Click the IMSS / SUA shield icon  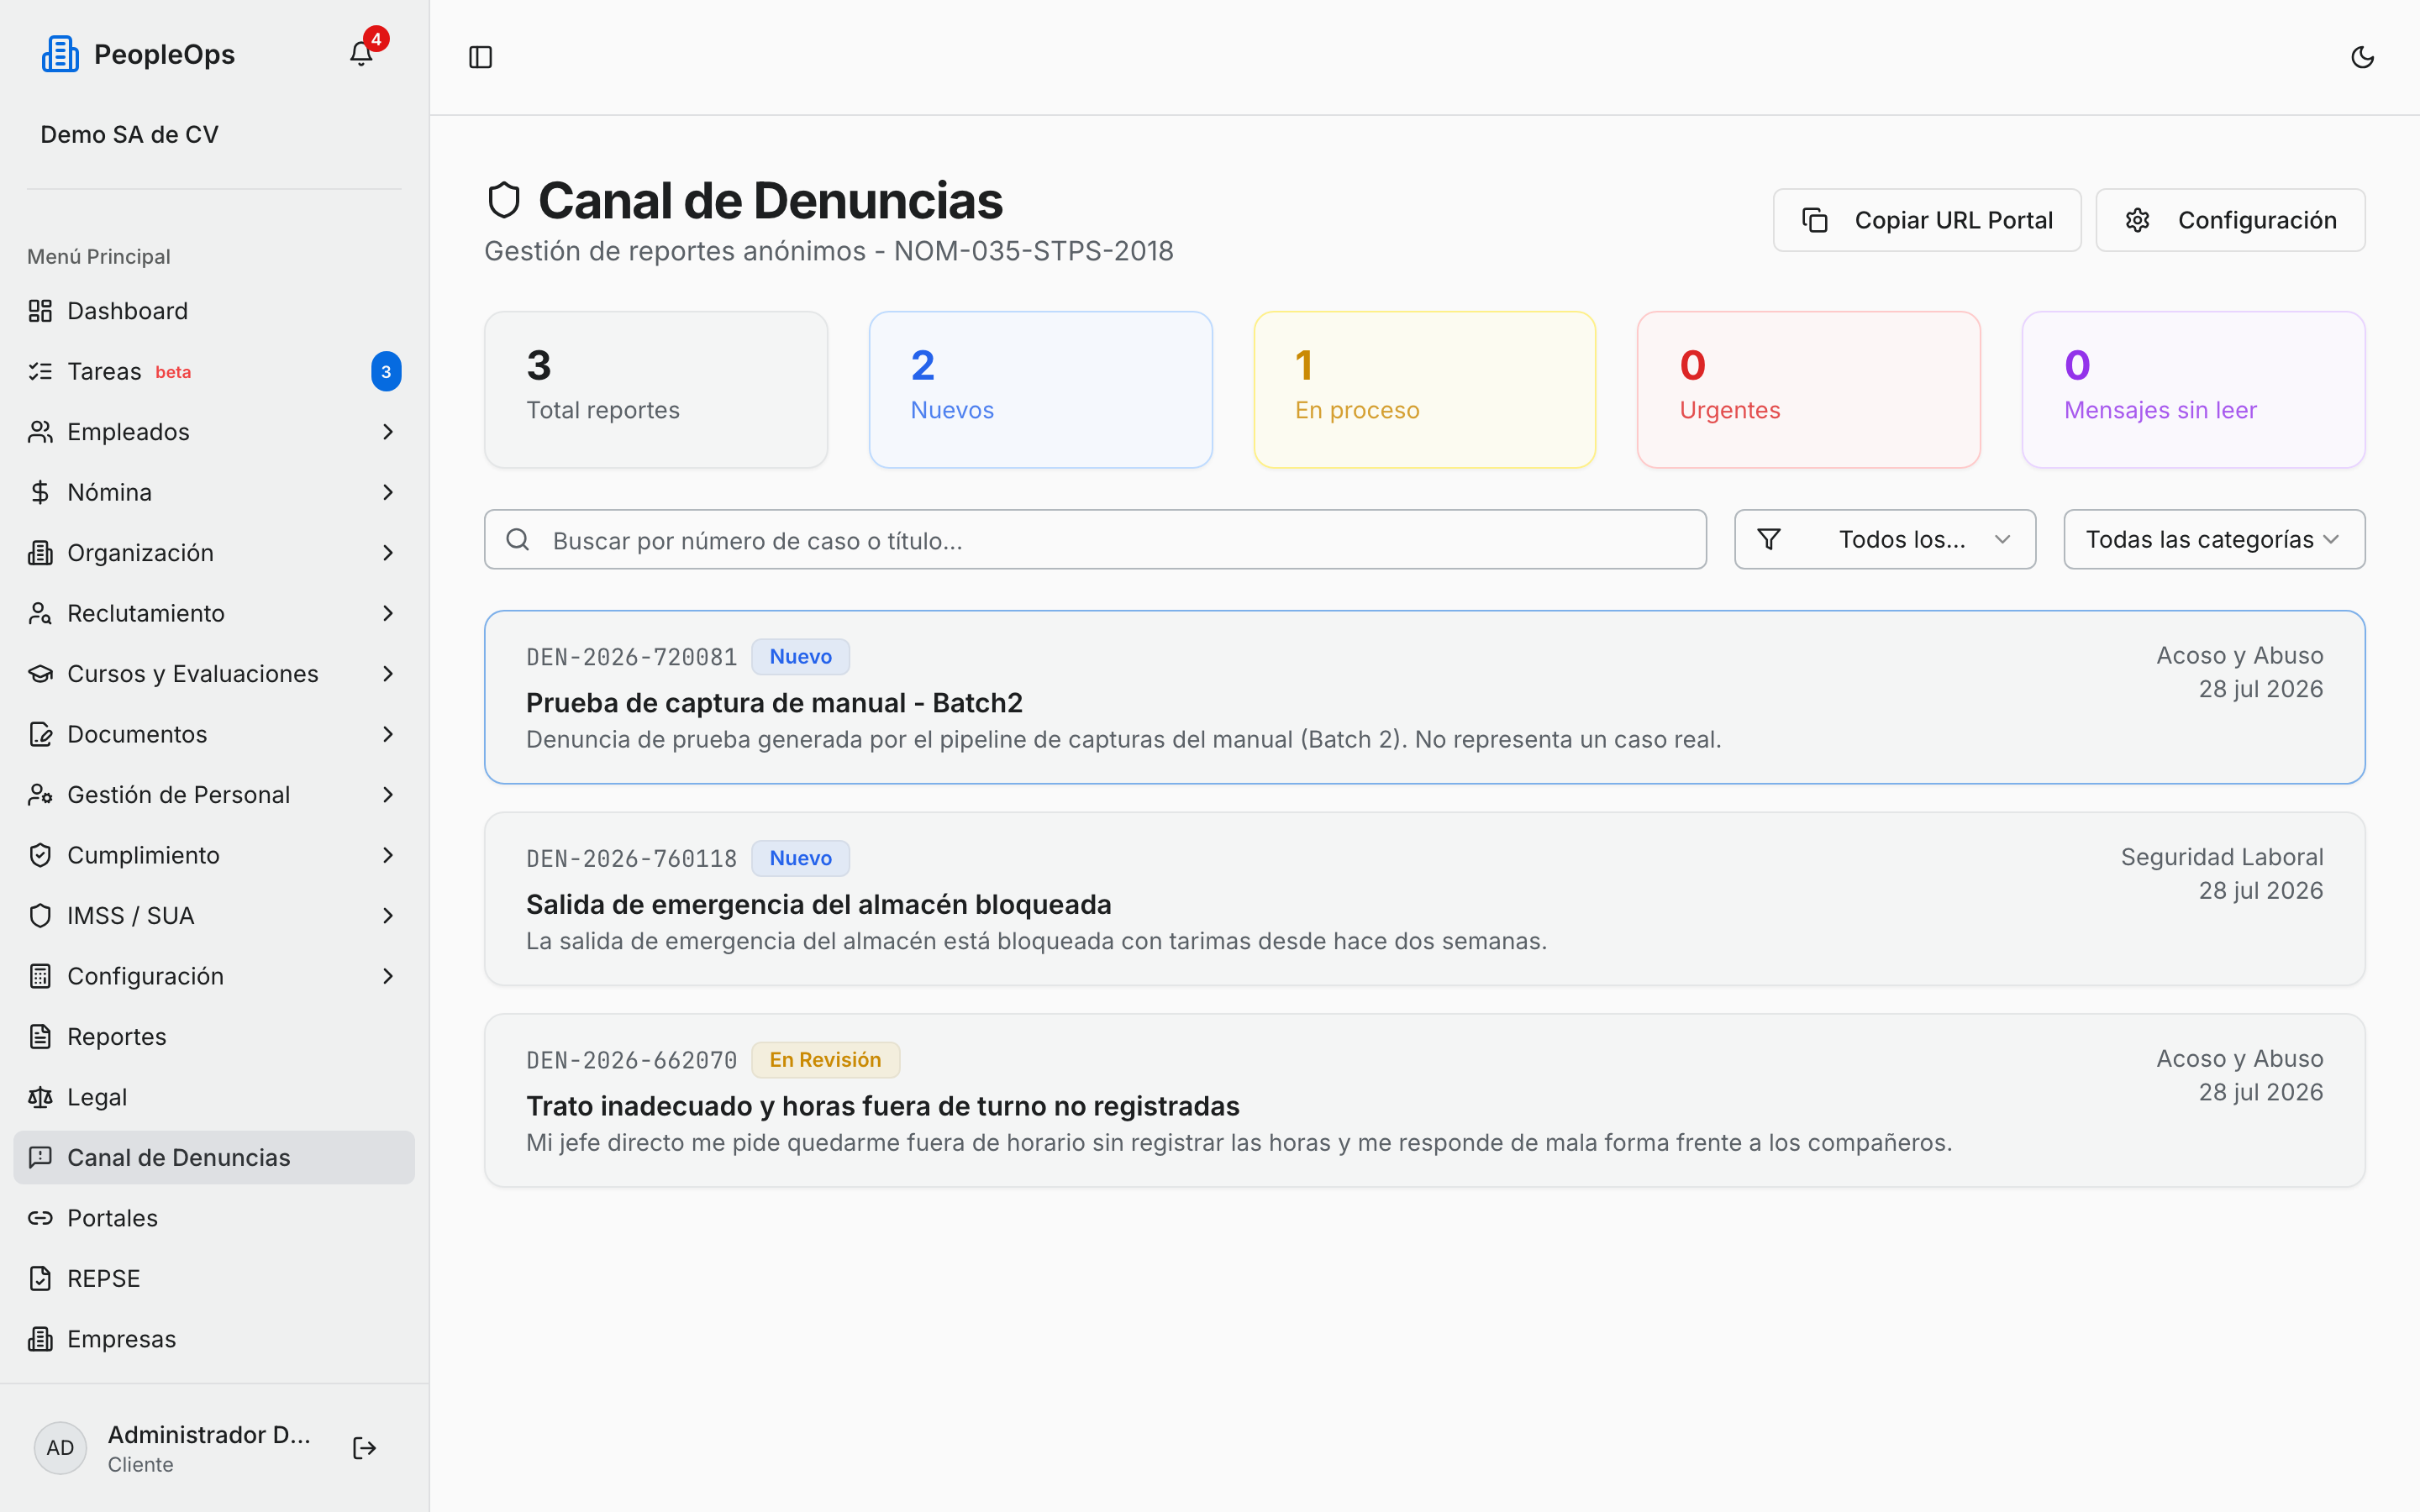tap(40, 916)
